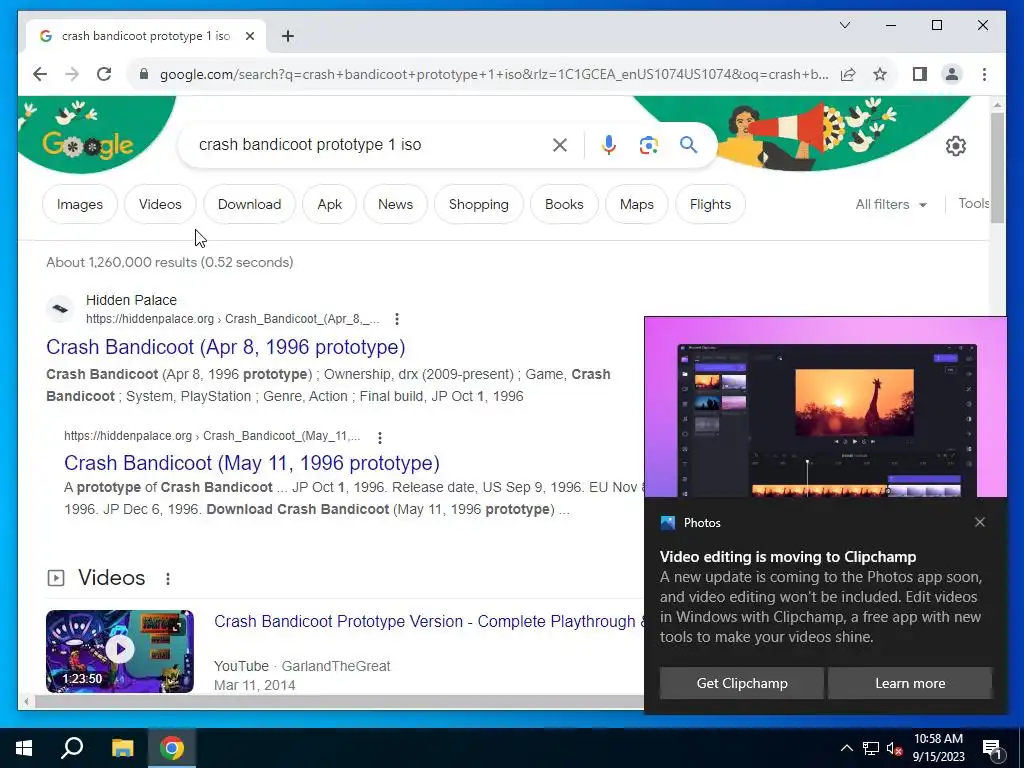The height and width of the screenshot is (768, 1024).
Task: Click the "Videos" section heading
Action: pyautogui.click(x=112, y=578)
